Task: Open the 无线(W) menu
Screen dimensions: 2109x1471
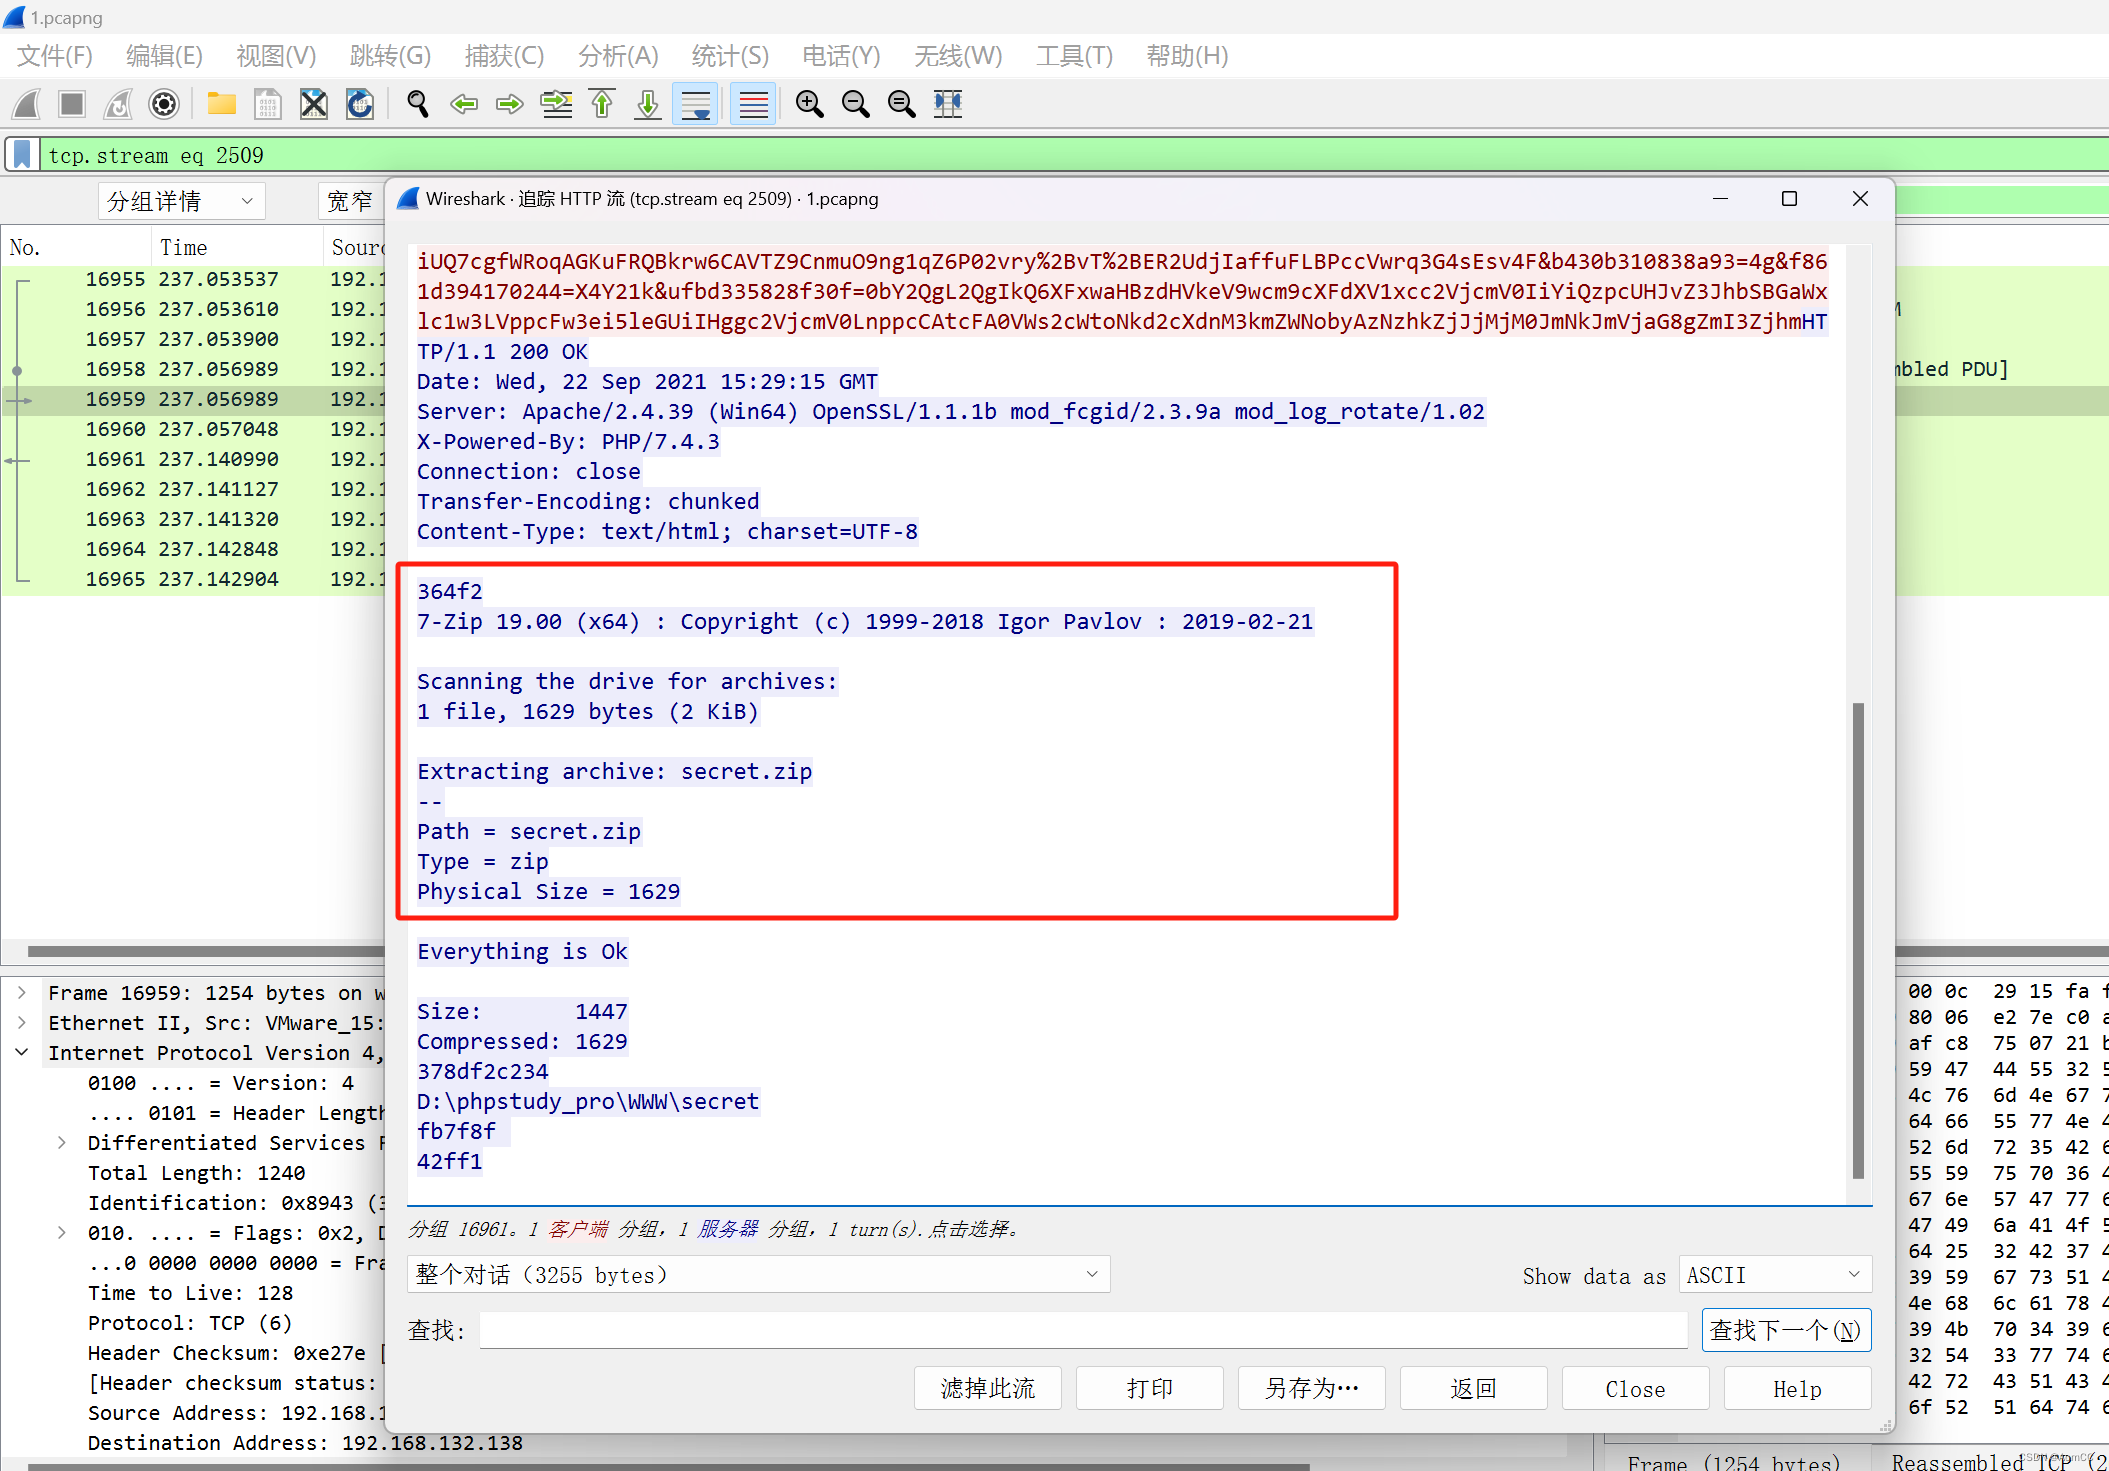Action: tap(959, 56)
